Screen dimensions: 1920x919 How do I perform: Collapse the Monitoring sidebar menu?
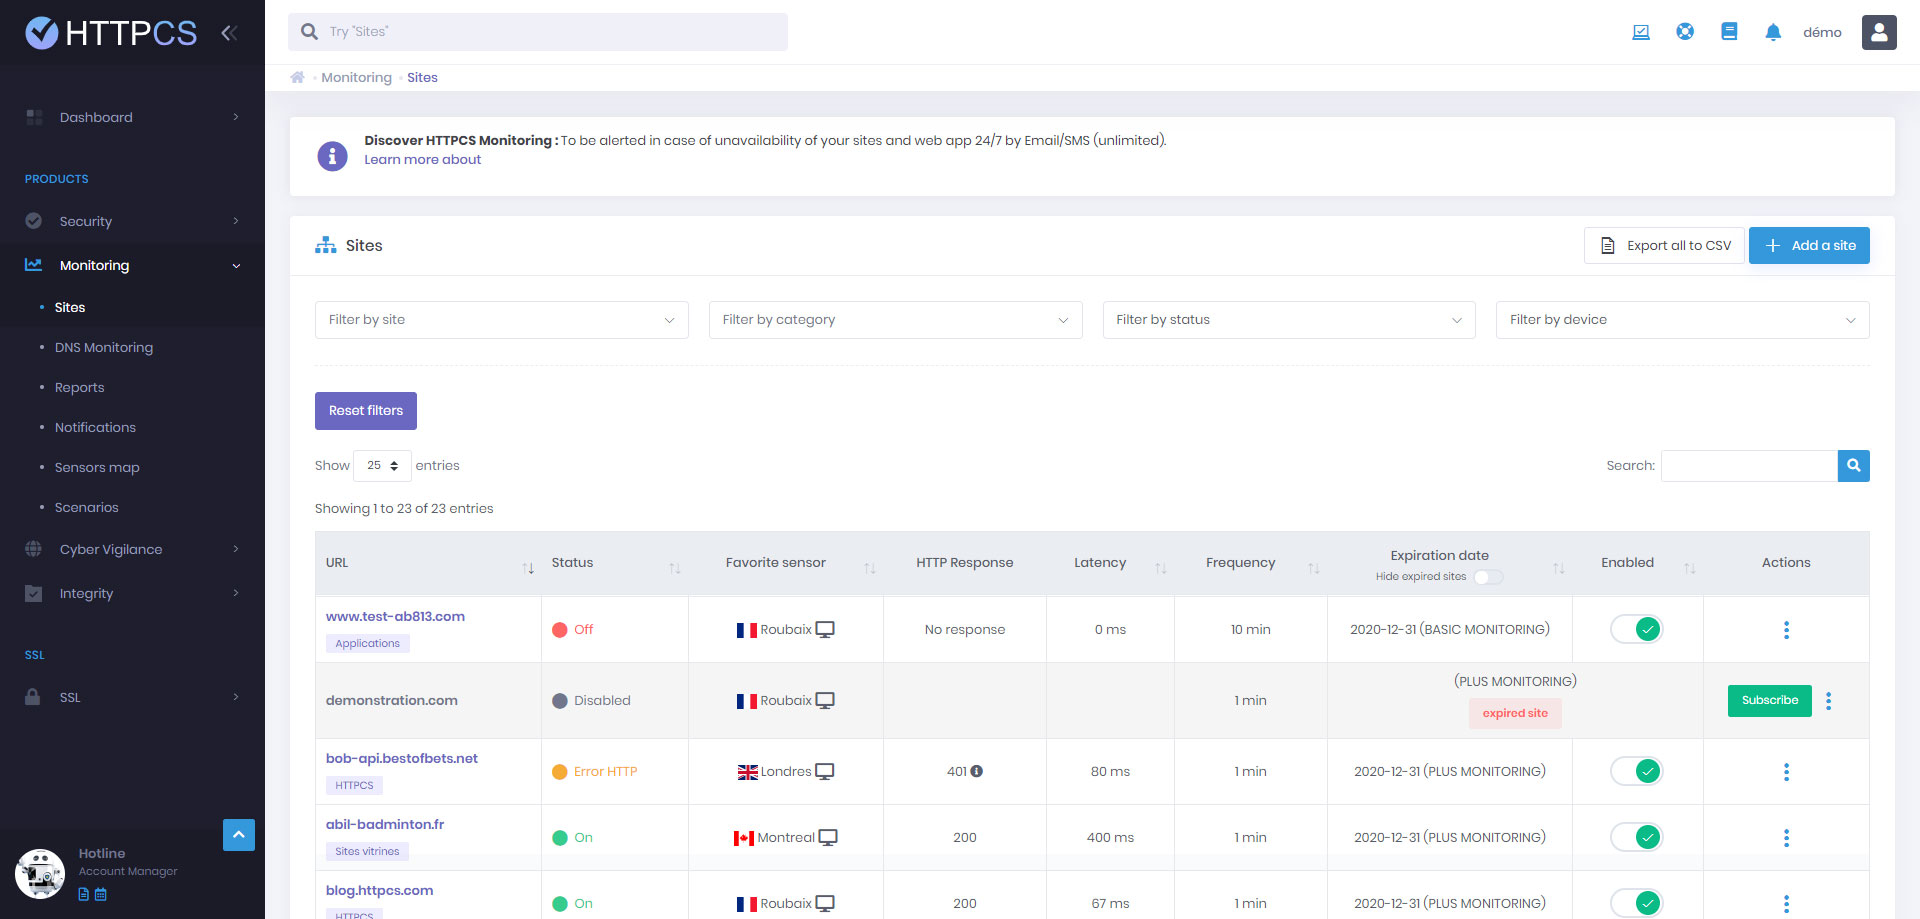point(132,265)
